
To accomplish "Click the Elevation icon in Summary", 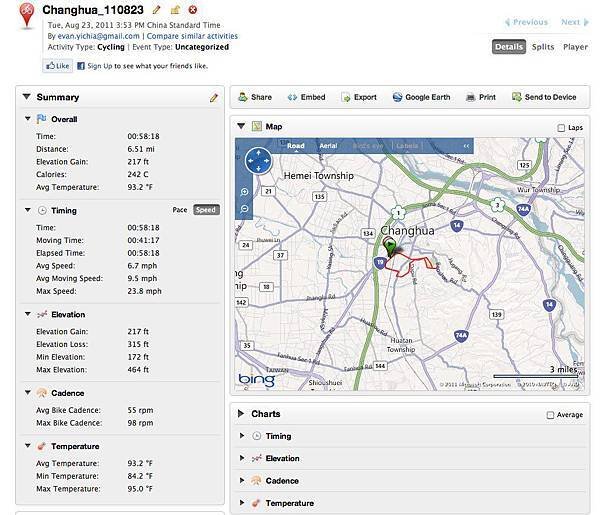I will 42,315.
